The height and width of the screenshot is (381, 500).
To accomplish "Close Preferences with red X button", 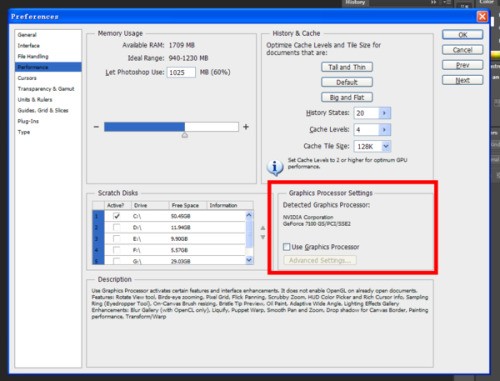I will 482,16.
